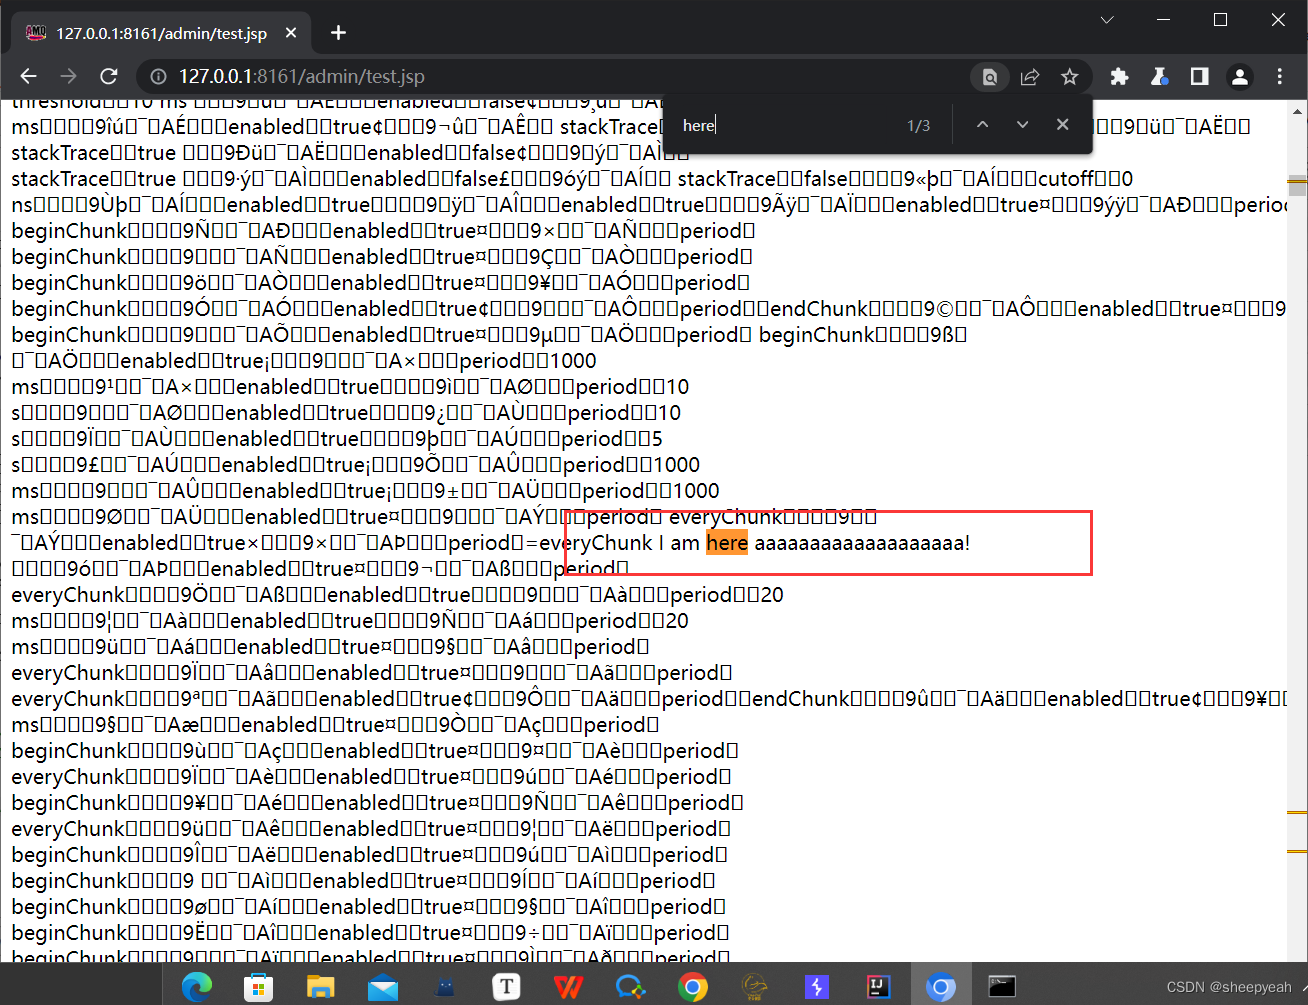
Task: Click the find search input field
Action: 780,124
